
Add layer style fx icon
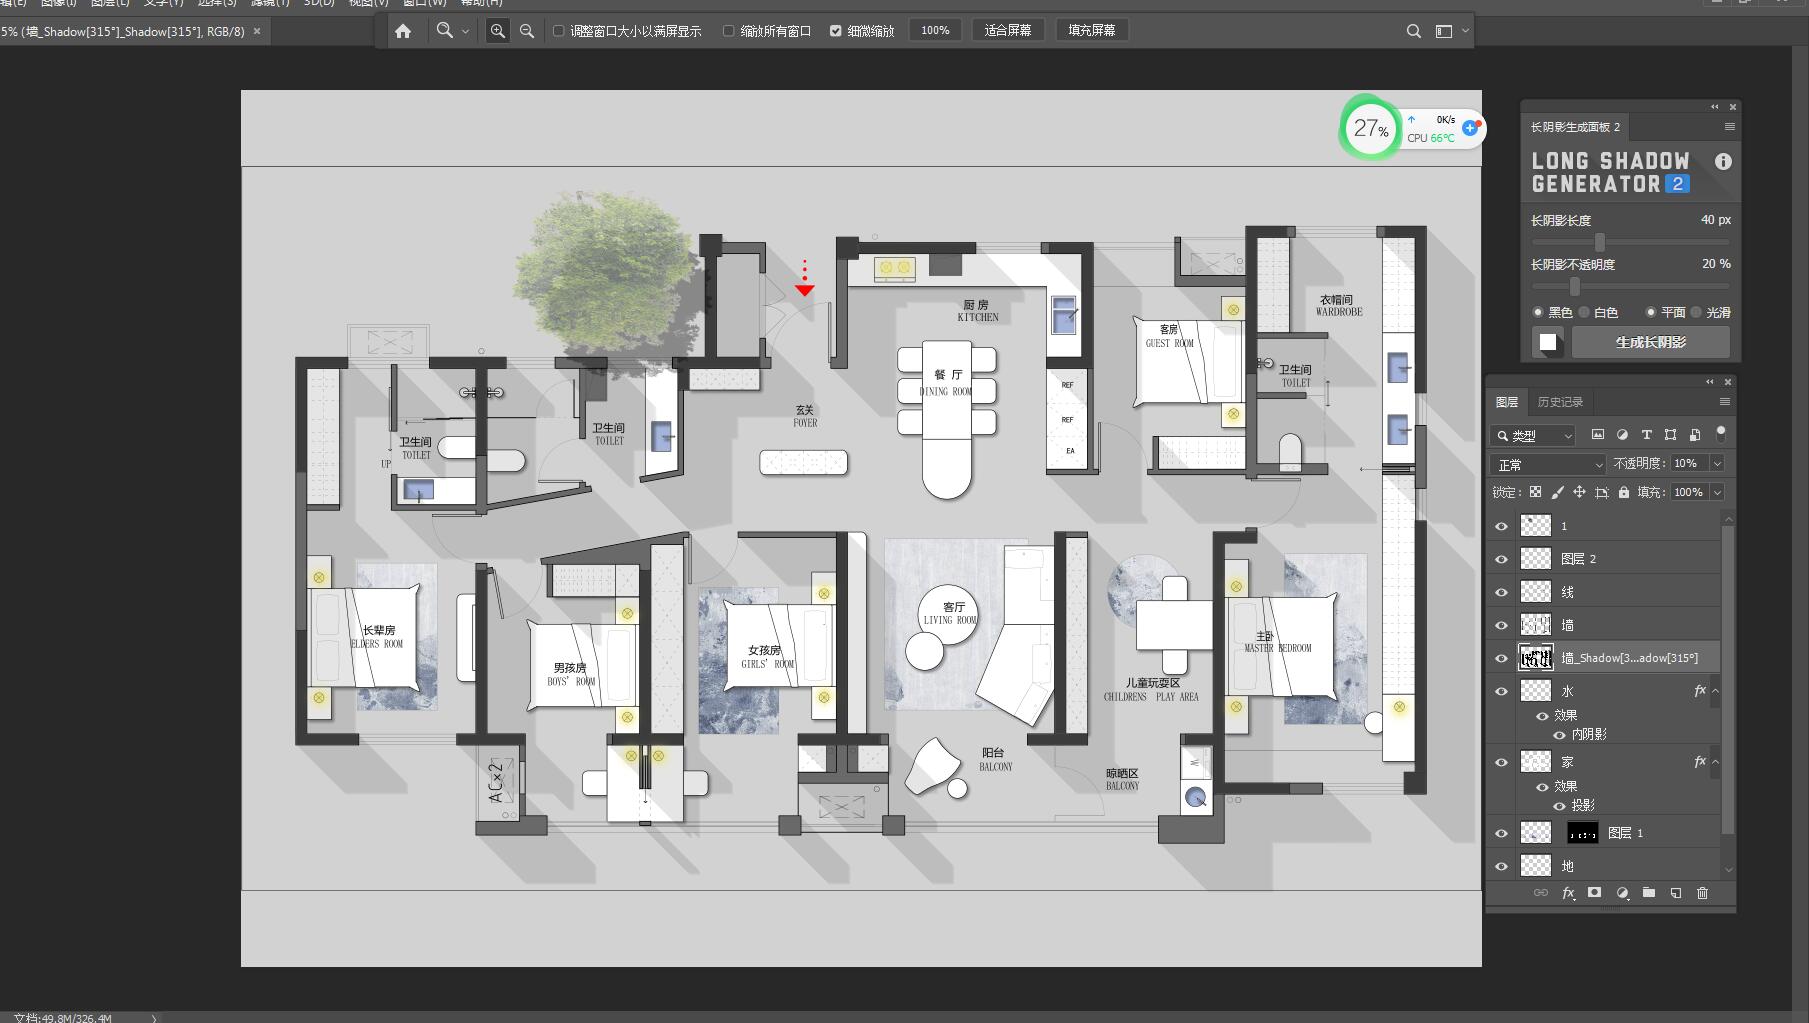click(1568, 893)
